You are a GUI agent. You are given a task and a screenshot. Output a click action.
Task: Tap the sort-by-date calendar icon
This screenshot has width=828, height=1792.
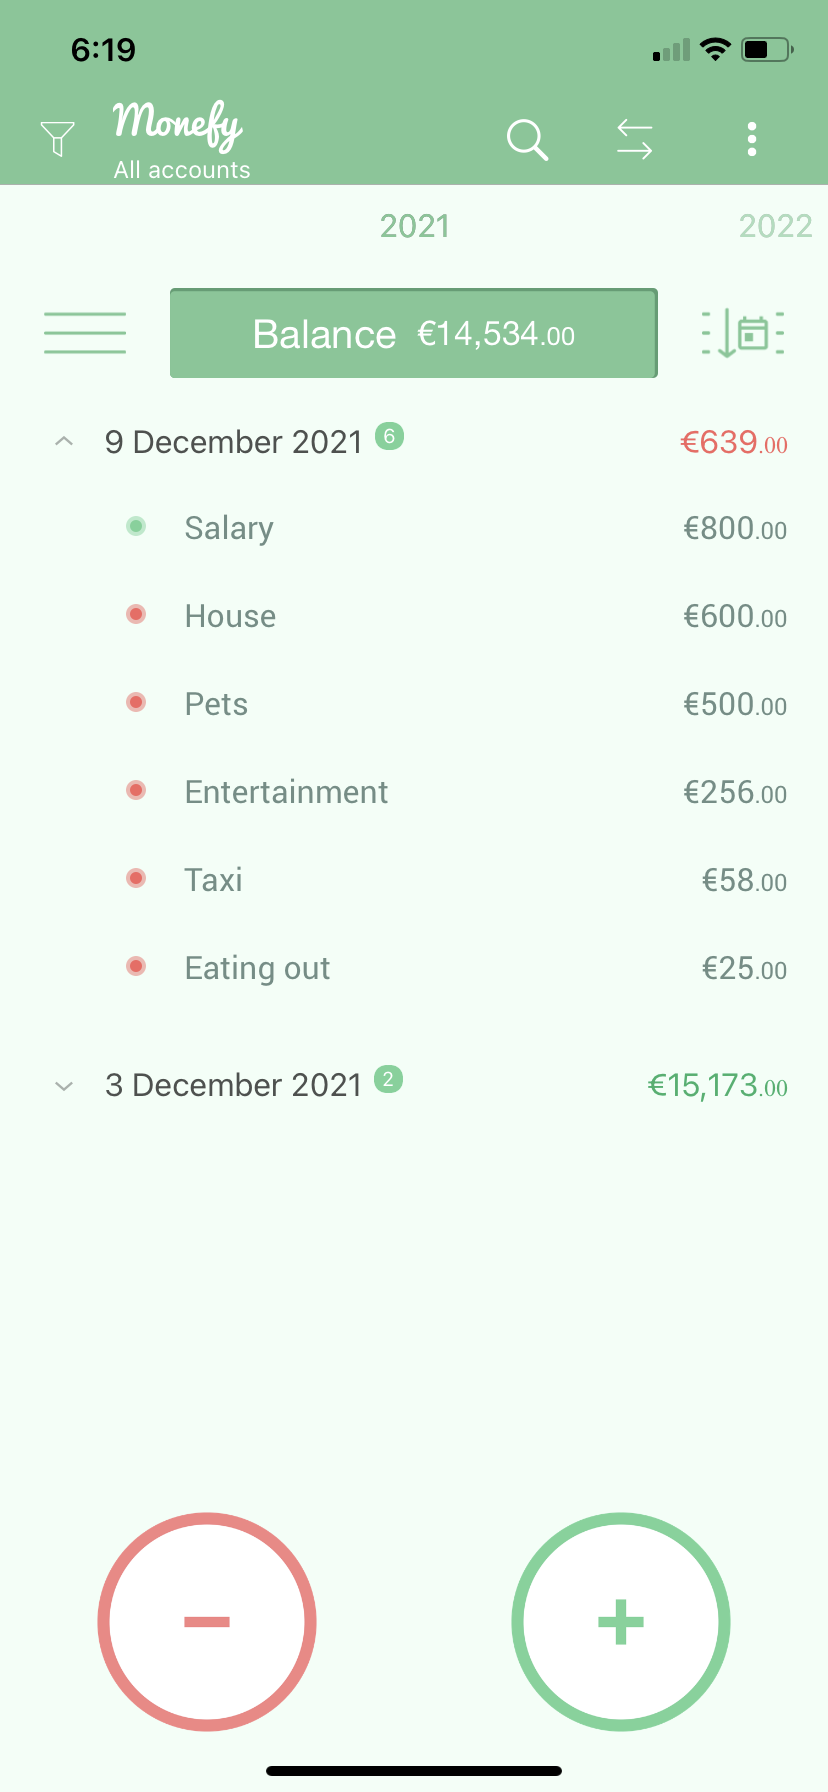click(743, 333)
